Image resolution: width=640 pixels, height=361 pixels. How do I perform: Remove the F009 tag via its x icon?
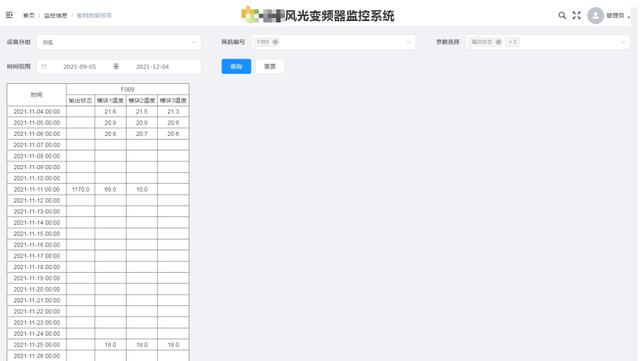[275, 42]
